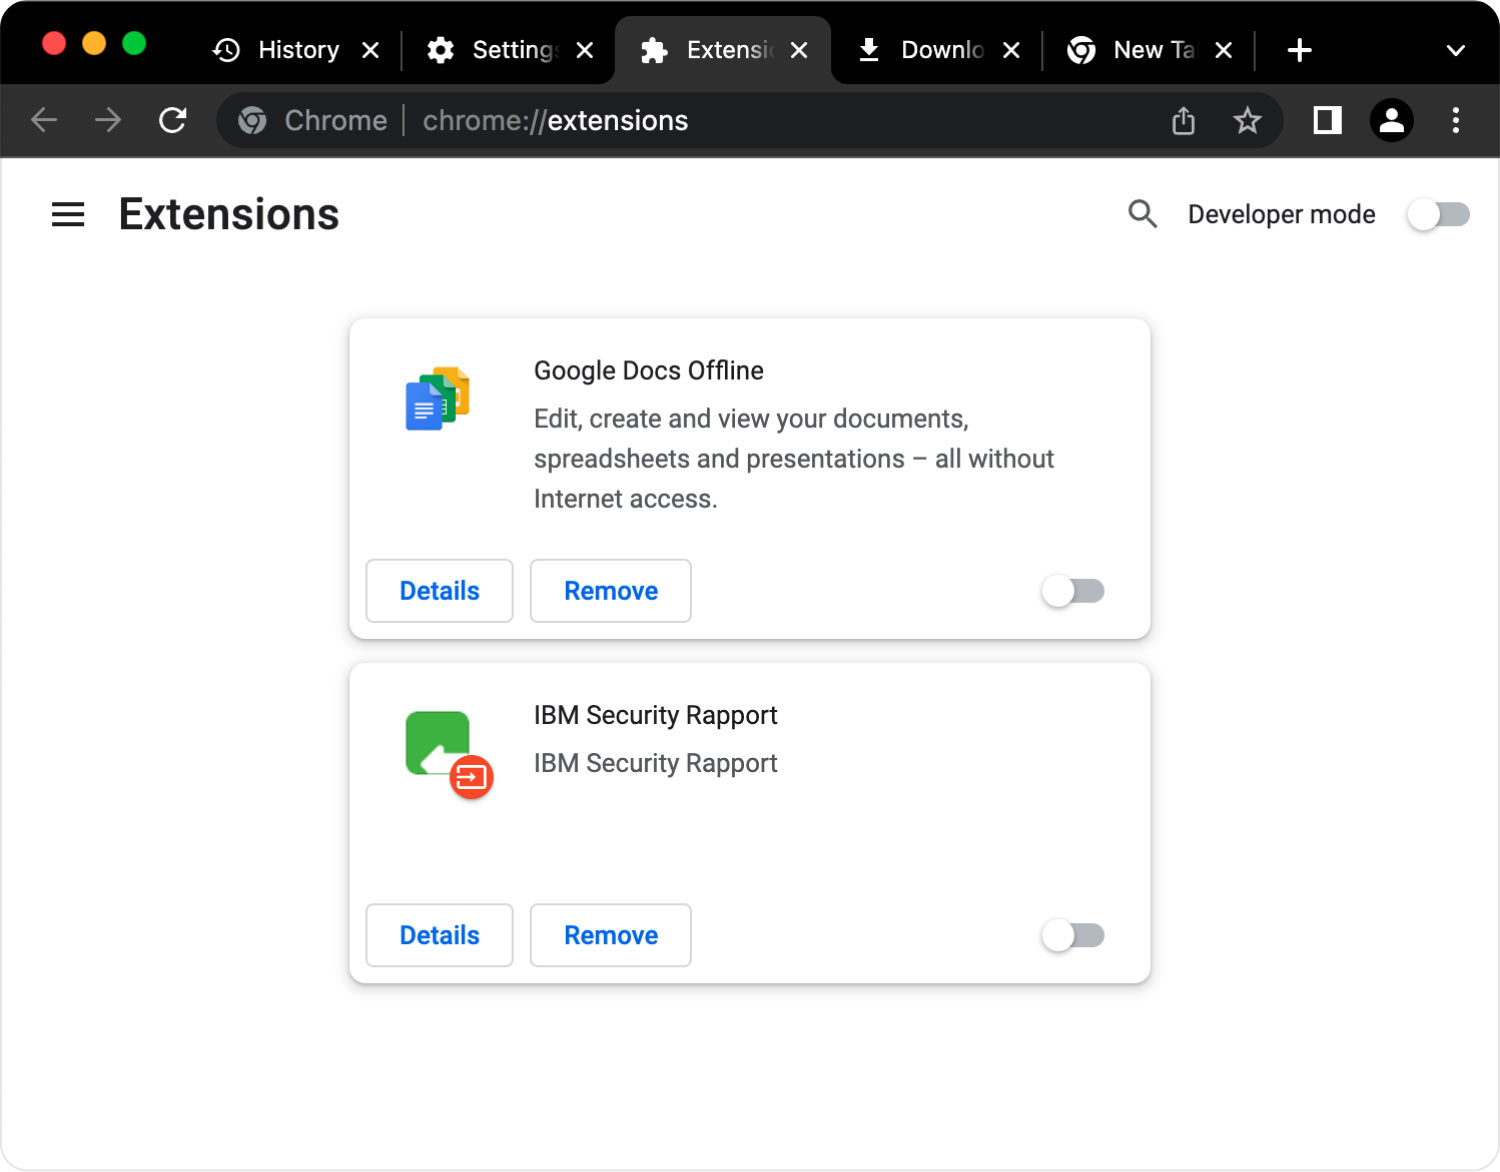Enable the Google Docs Offline extension
Image resolution: width=1500 pixels, height=1172 pixels.
tap(1073, 591)
